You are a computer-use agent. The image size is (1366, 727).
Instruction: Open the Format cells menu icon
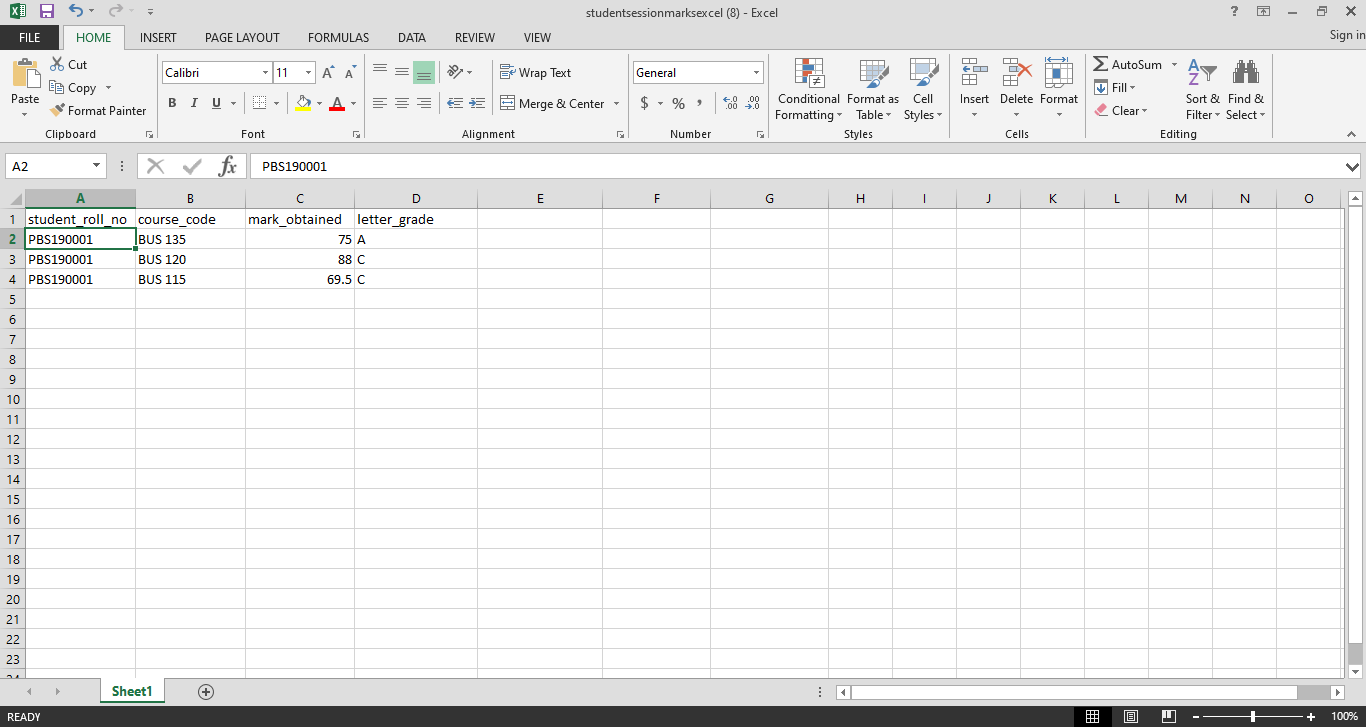coord(1058,74)
